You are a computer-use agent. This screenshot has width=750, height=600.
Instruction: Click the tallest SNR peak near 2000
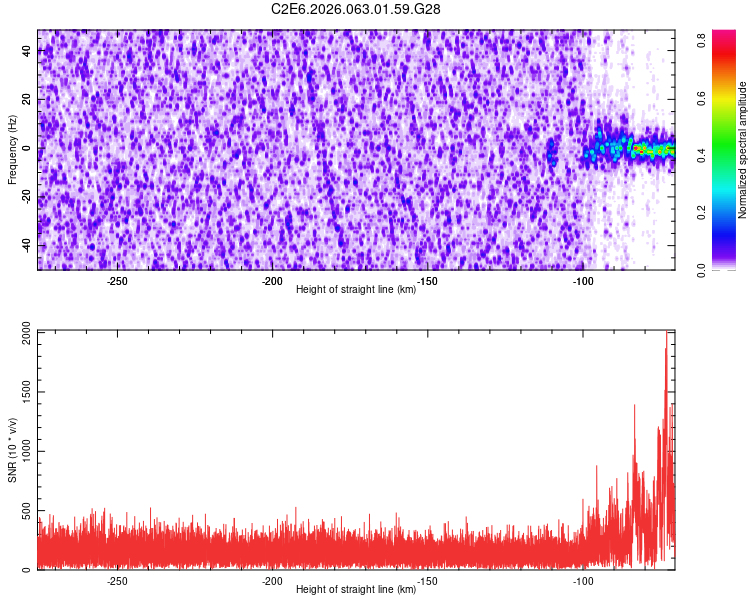coord(666,337)
